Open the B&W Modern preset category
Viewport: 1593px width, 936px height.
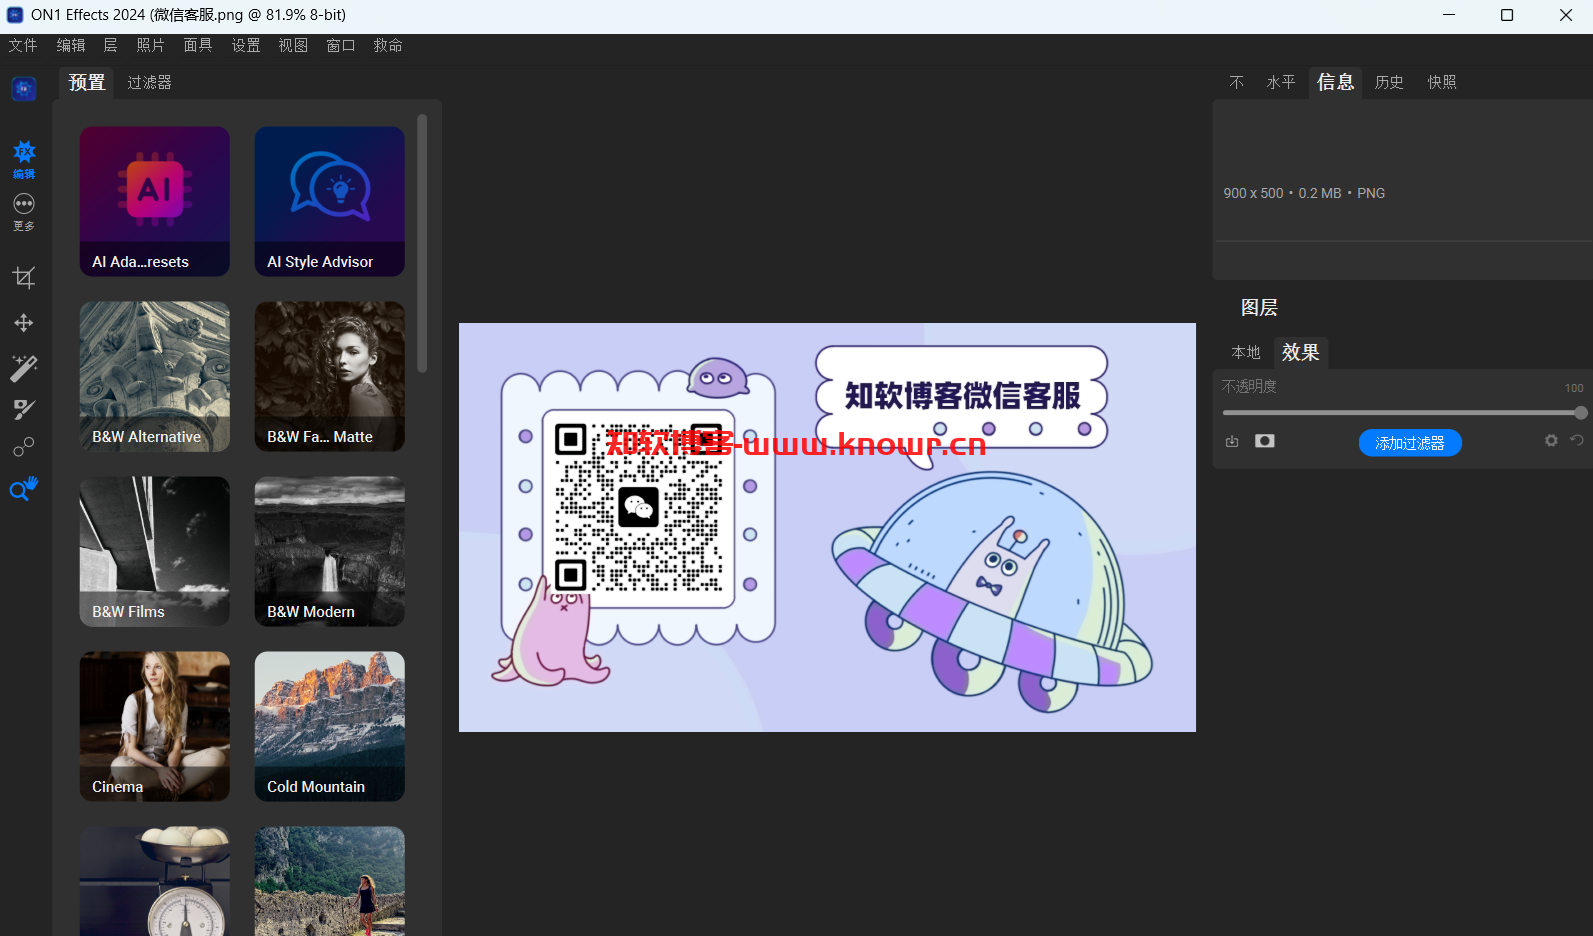tap(330, 551)
